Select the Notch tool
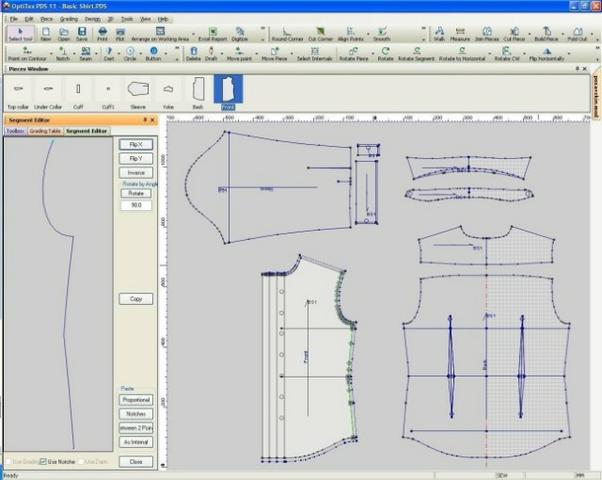This screenshot has height=480, width=602. (x=63, y=54)
